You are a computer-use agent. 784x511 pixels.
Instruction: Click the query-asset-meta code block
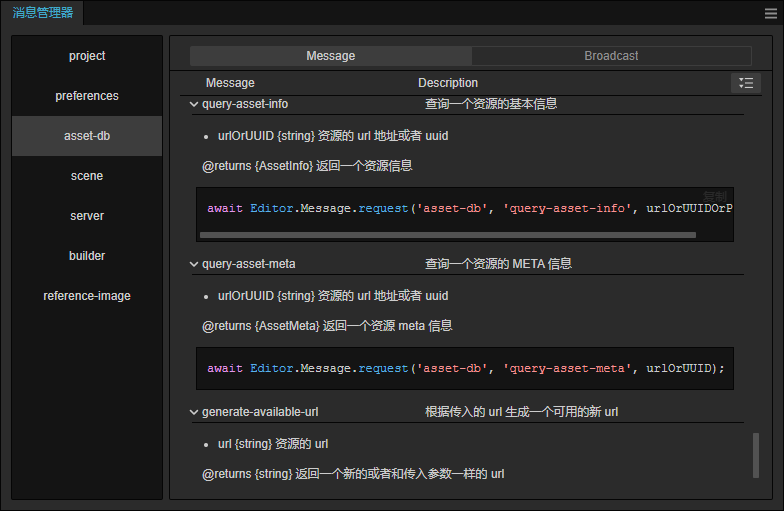pos(465,368)
